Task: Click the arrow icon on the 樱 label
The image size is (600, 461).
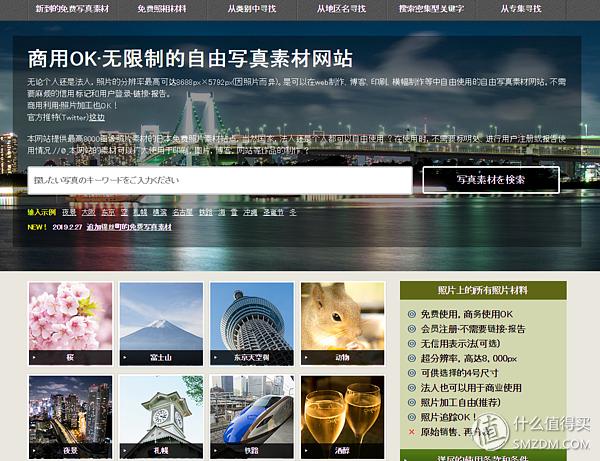Action: [x=34, y=358]
